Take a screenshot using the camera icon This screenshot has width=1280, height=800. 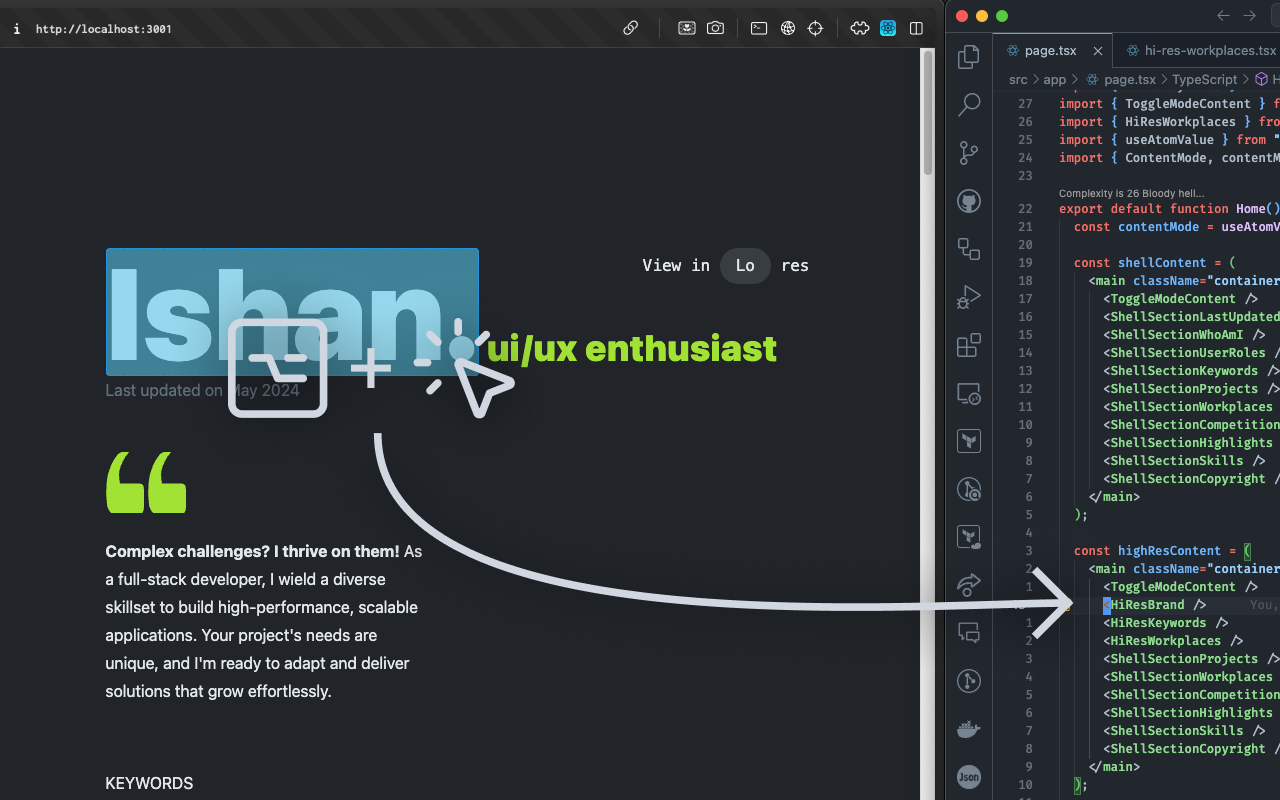[715, 28]
